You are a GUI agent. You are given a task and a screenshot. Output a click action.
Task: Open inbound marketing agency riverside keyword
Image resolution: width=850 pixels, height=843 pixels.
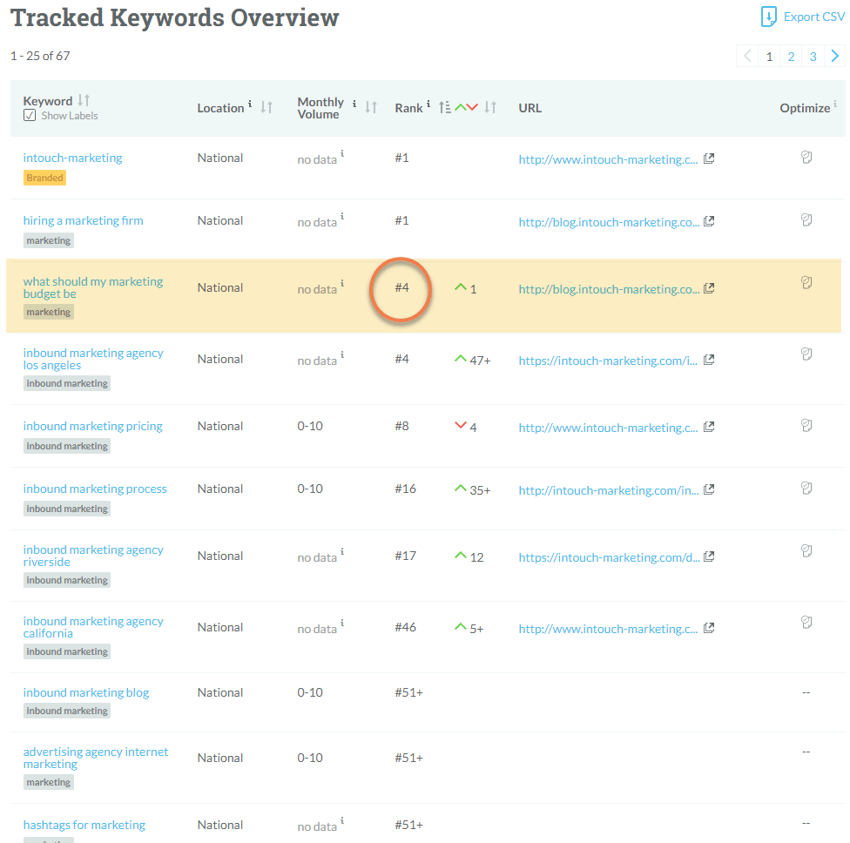coord(93,556)
